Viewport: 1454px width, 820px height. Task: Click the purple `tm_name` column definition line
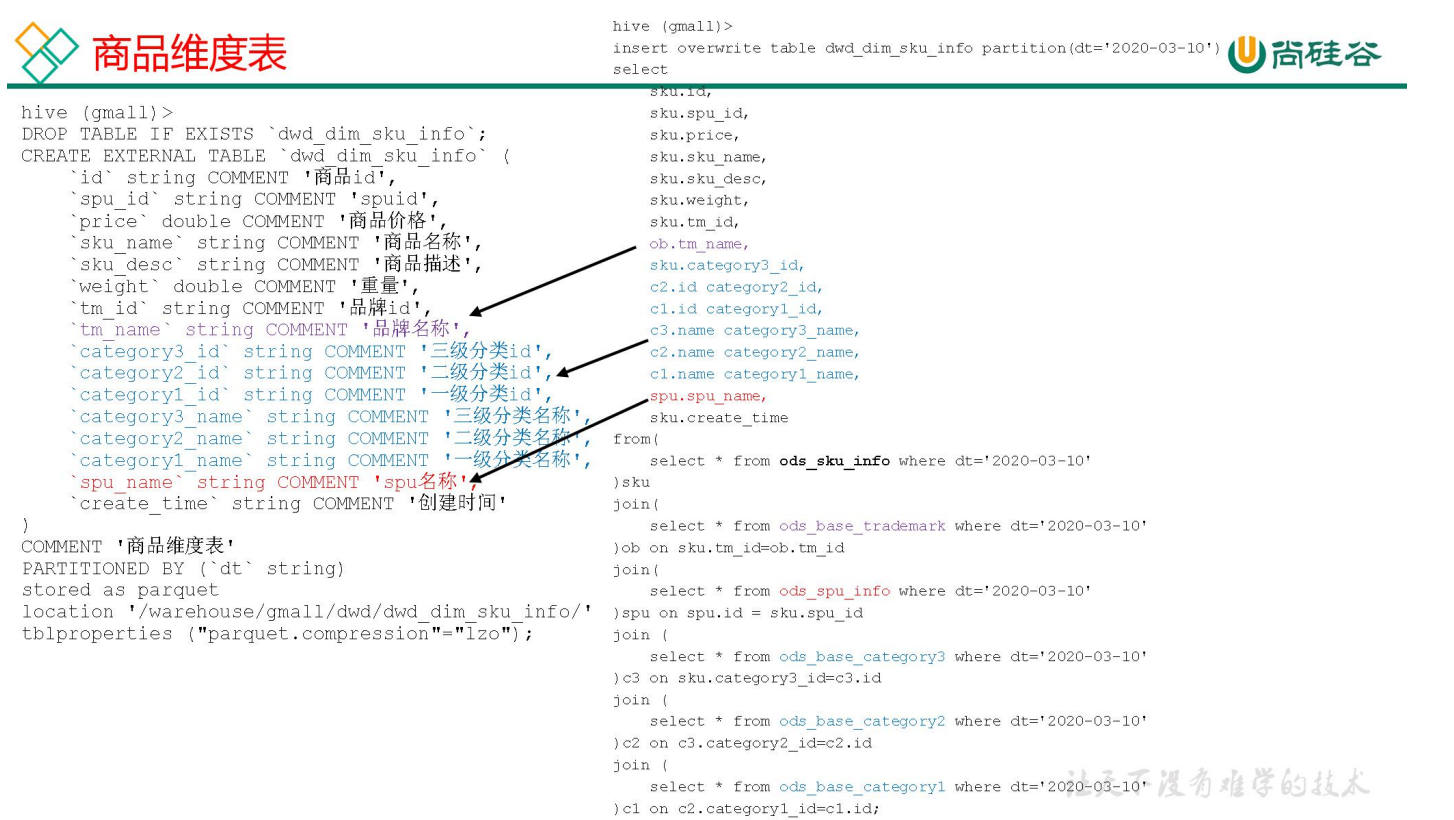(269, 330)
